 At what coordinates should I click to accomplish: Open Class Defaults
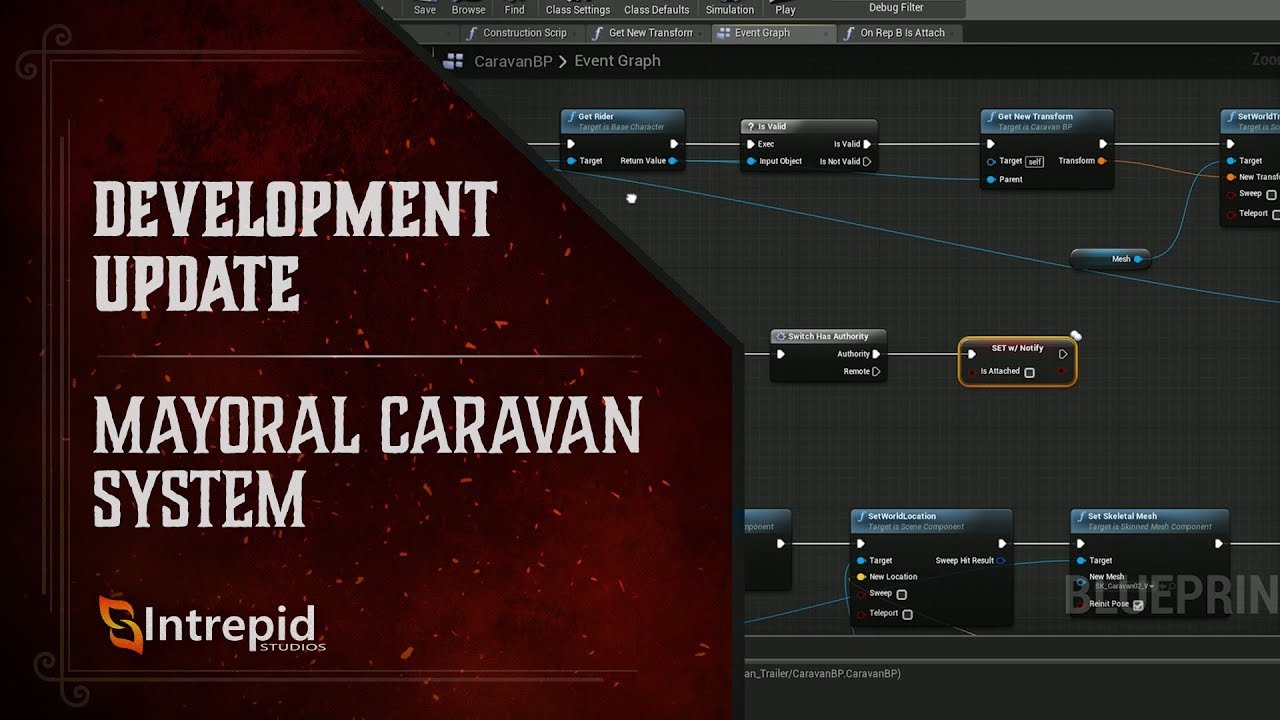coord(656,9)
